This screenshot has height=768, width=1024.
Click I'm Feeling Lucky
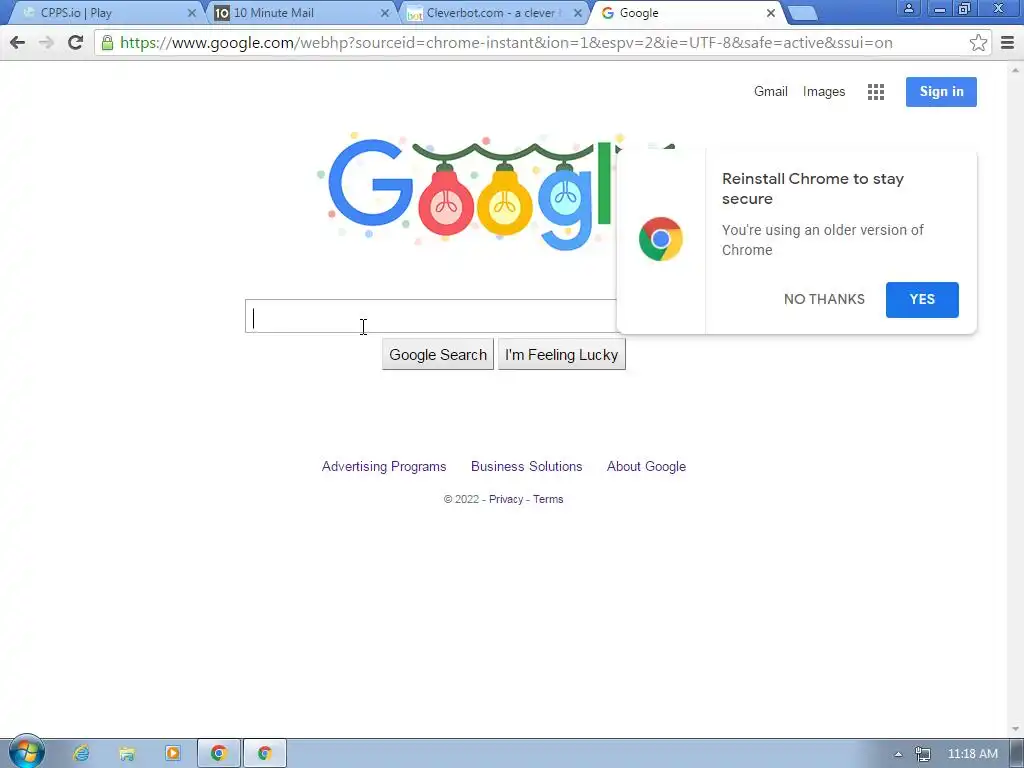click(562, 355)
